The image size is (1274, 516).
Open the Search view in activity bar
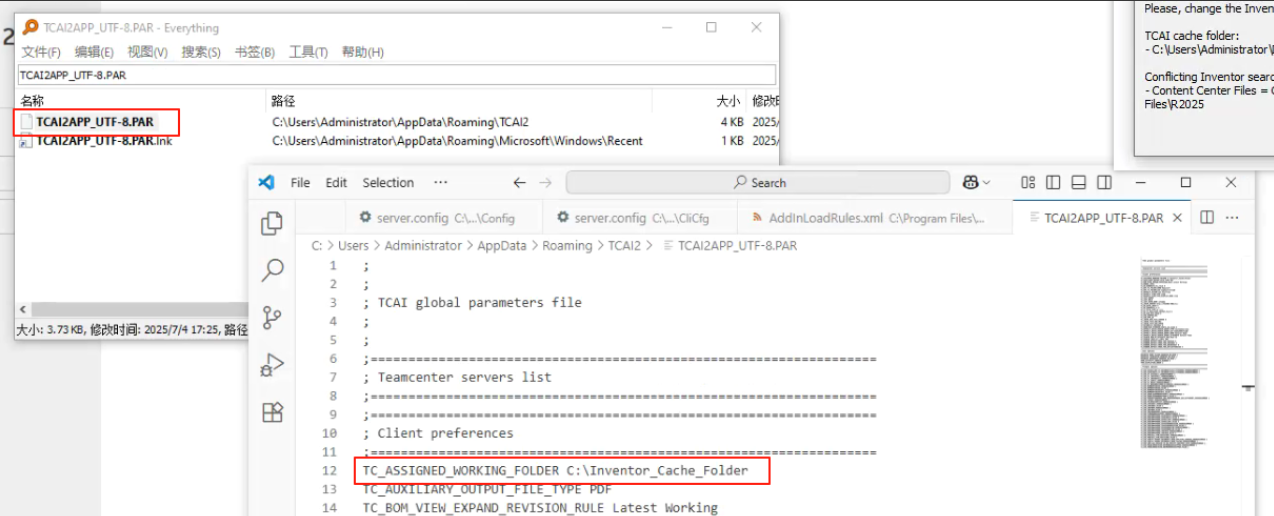272,270
